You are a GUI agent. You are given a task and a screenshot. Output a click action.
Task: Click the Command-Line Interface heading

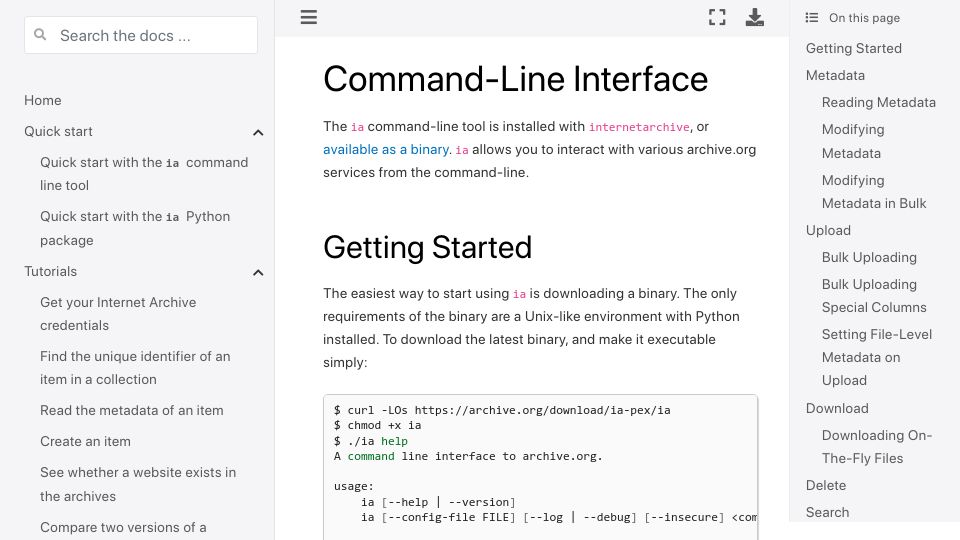coord(516,79)
